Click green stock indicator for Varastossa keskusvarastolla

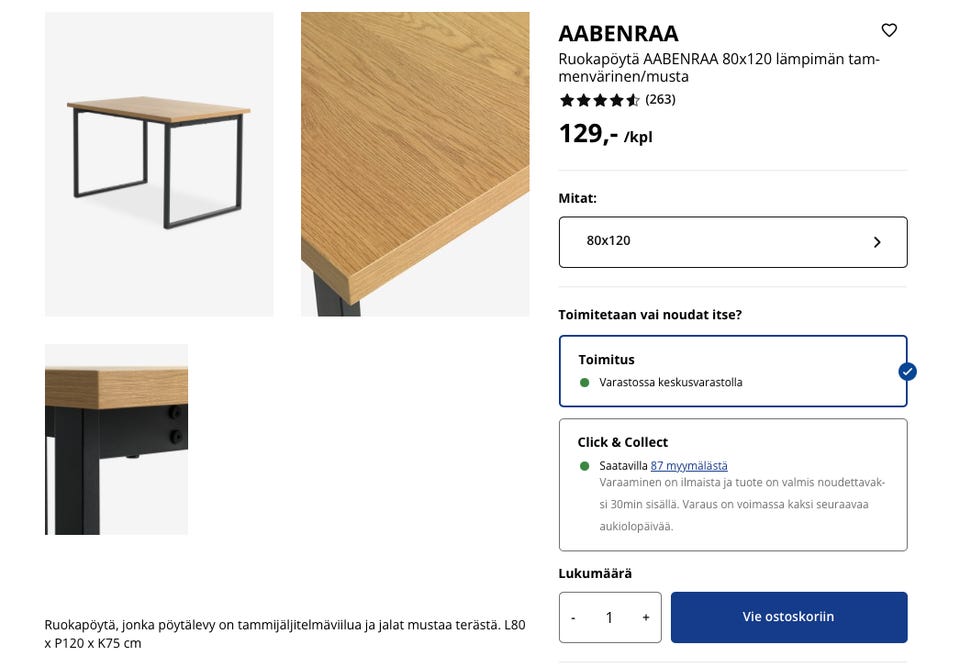585,382
